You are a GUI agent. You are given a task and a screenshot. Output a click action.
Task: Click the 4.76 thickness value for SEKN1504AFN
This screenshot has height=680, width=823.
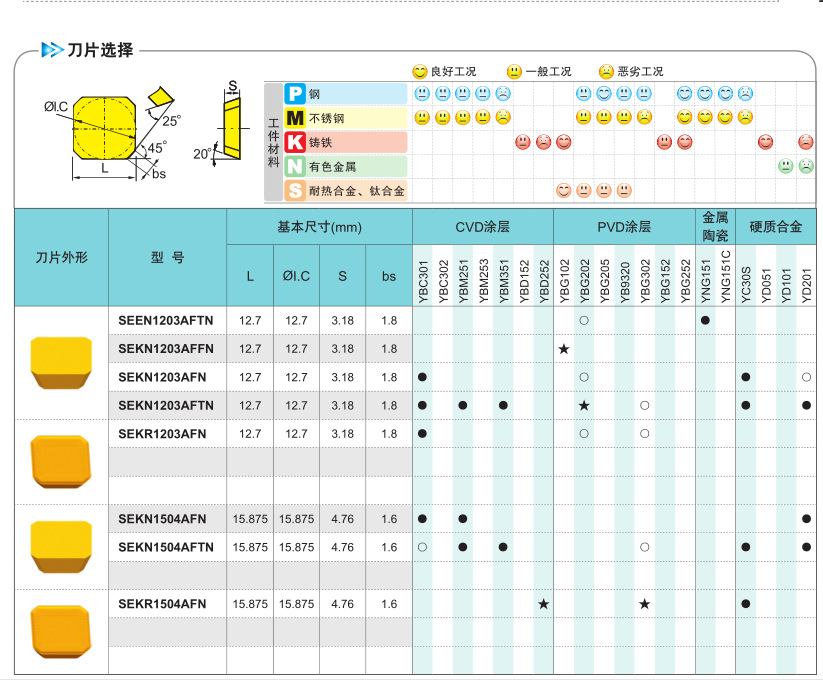342,519
